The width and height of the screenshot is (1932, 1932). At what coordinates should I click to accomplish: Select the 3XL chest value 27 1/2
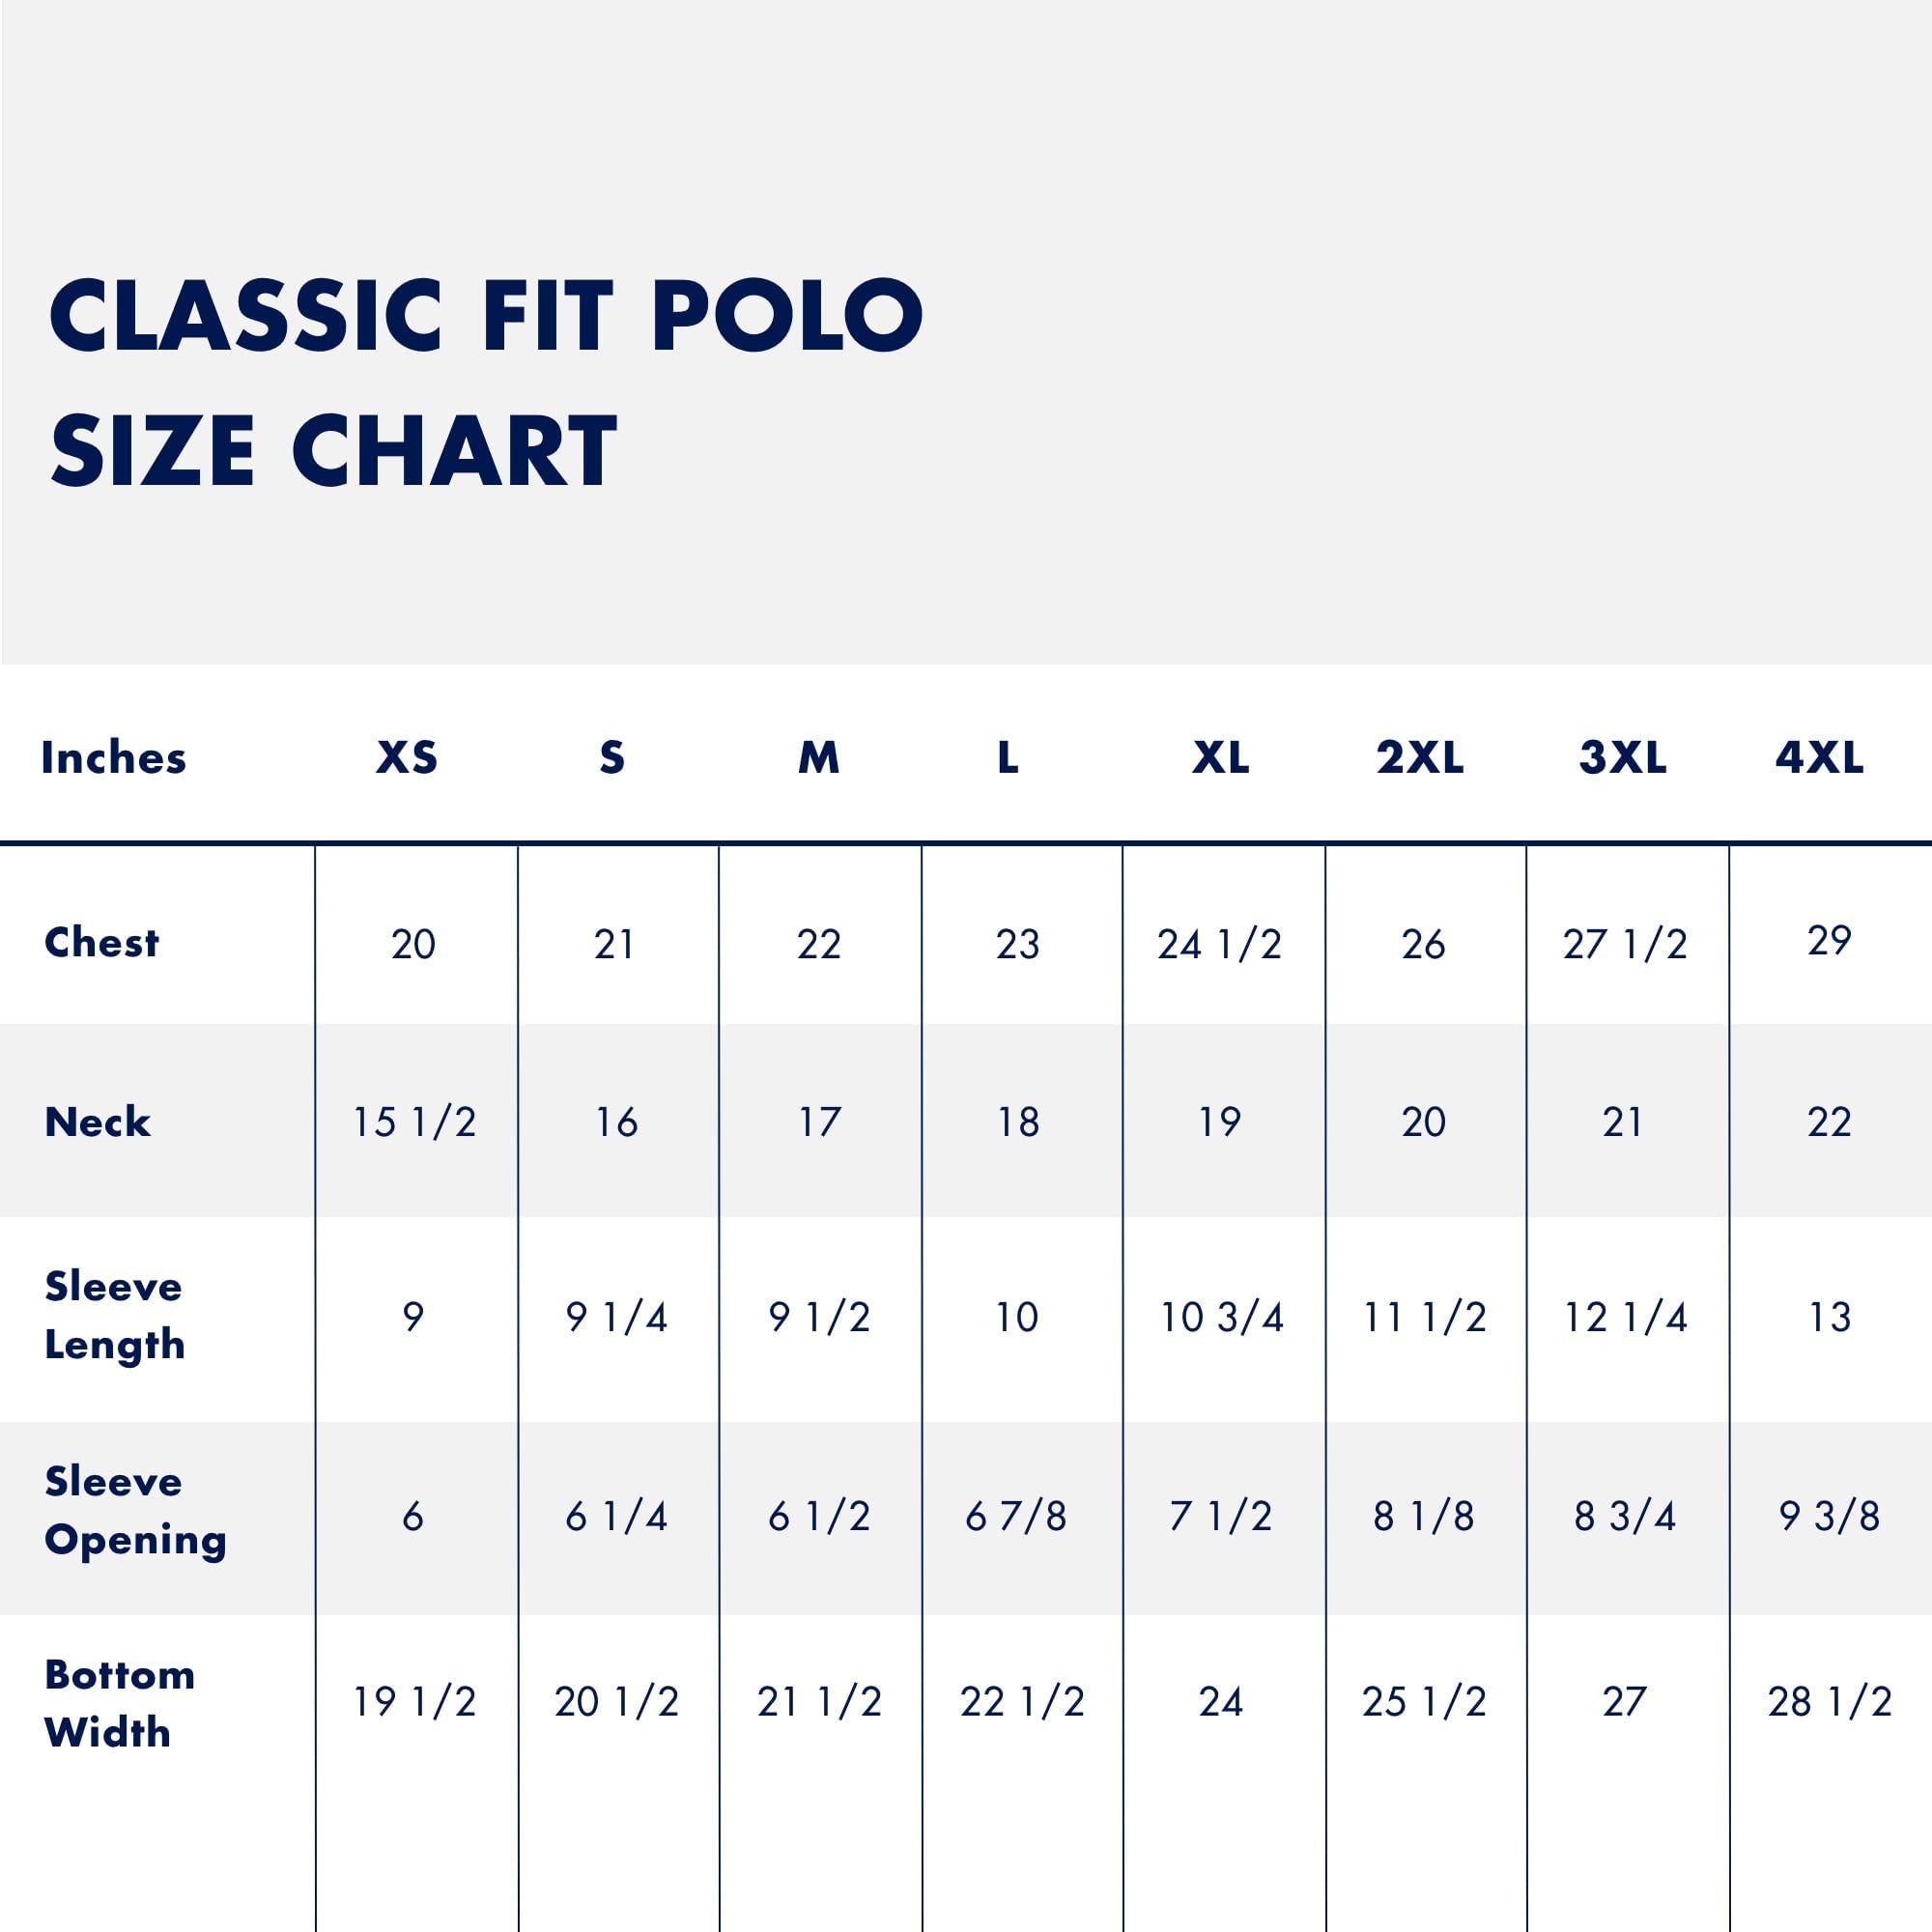click(x=1625, y=944)
